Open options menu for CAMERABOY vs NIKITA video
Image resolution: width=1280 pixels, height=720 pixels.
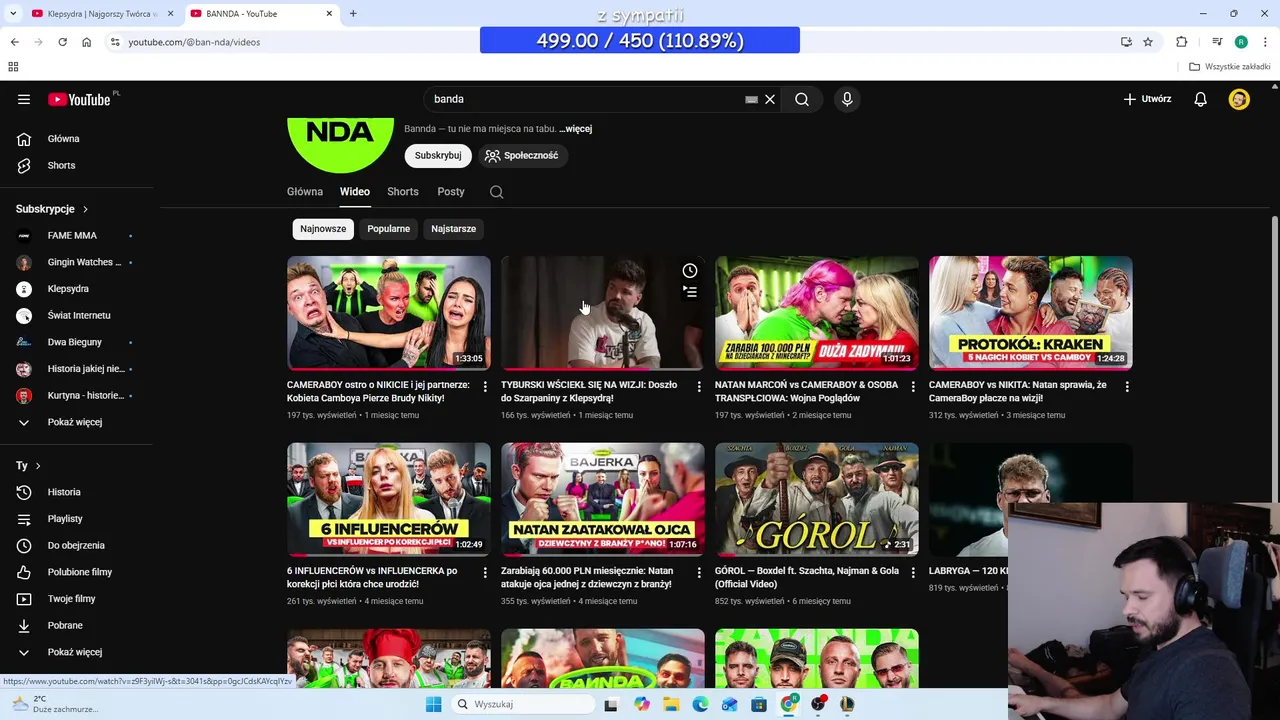[1127, 386]
